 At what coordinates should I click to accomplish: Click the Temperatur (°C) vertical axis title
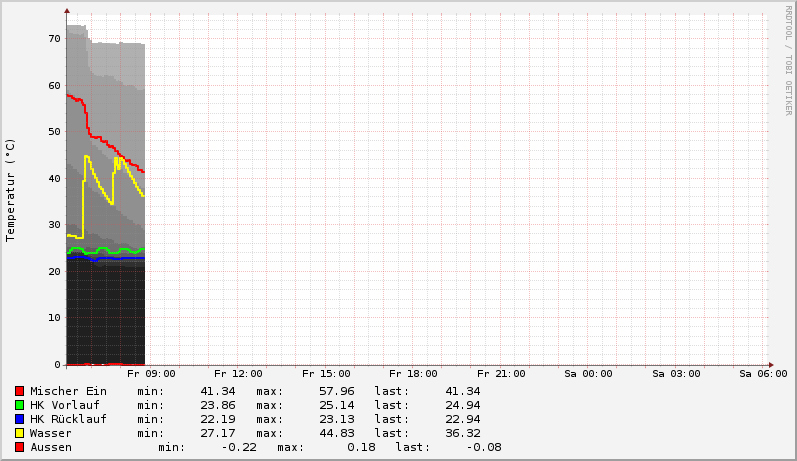tap(11, 189)
